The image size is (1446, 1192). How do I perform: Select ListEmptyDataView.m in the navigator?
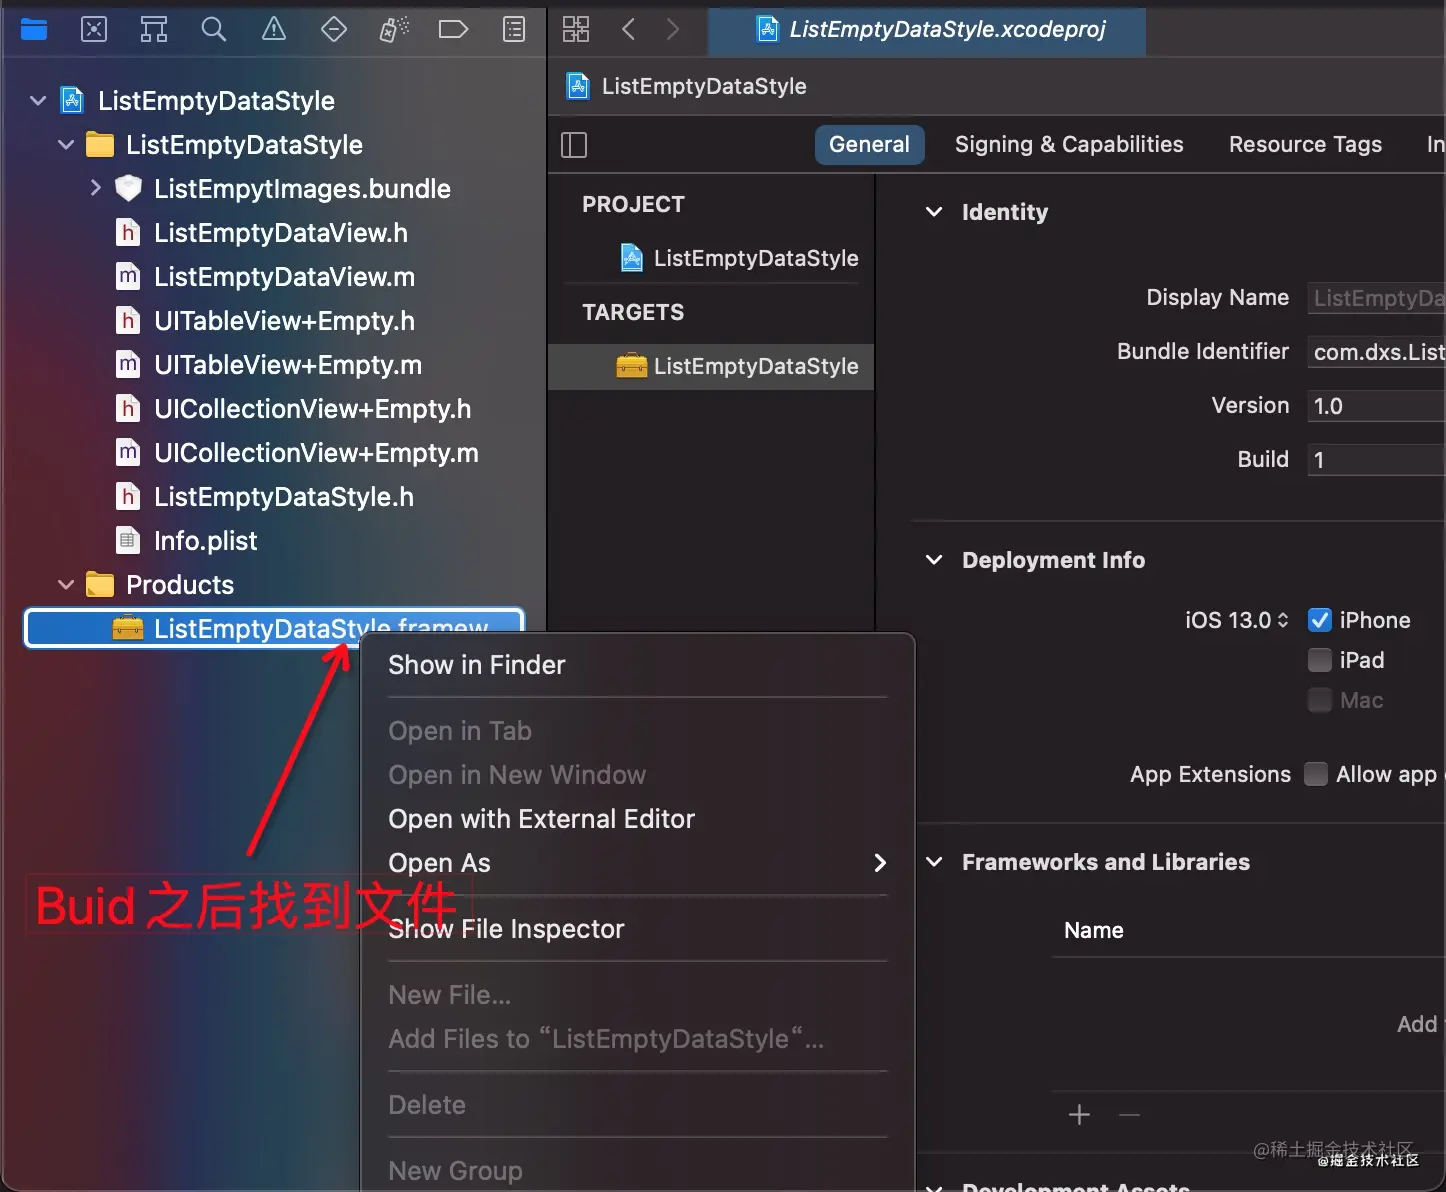(284, 277)
